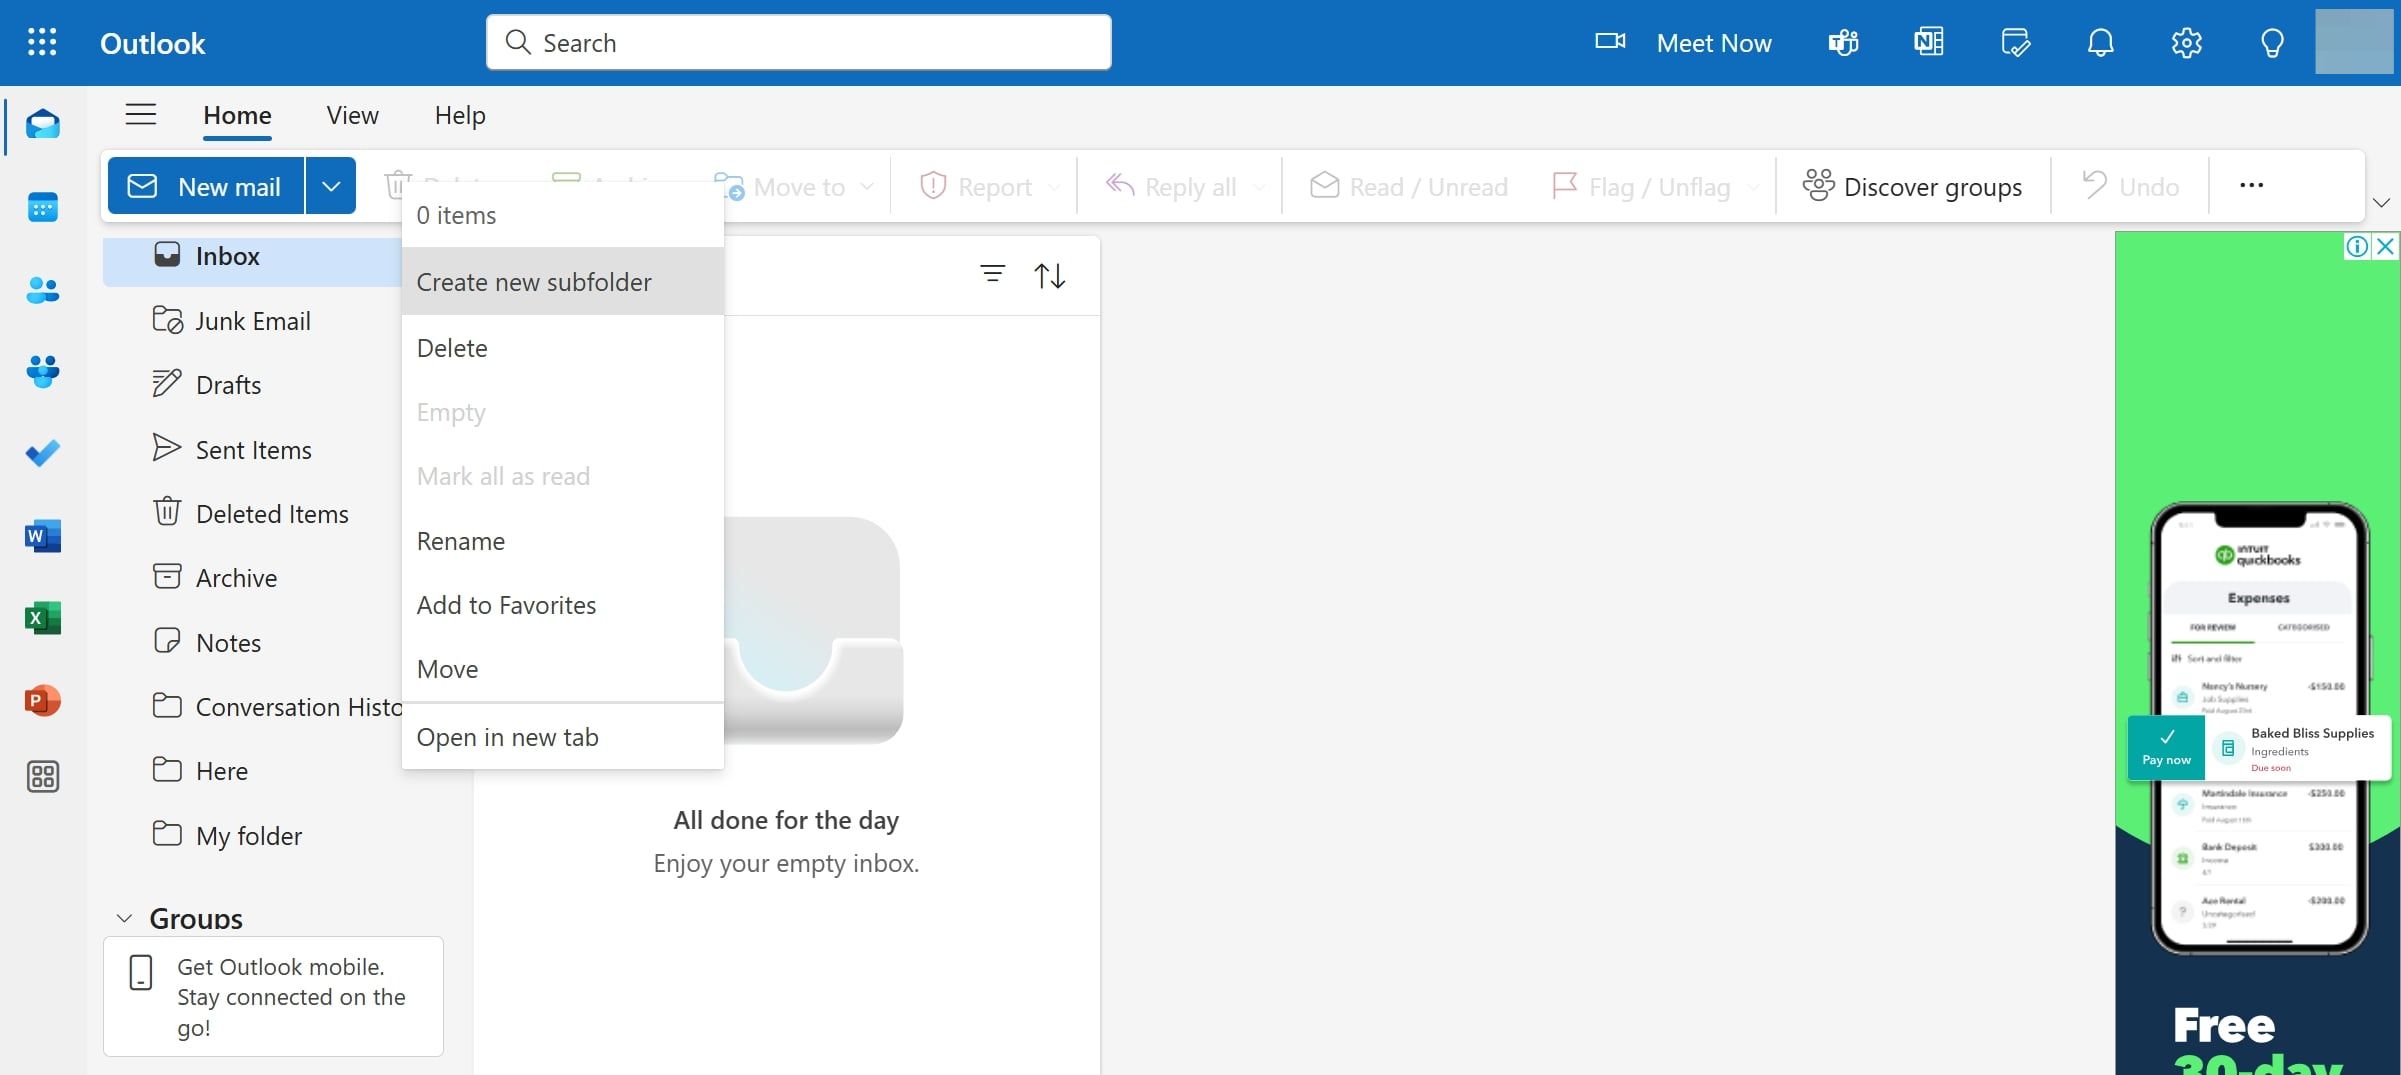The image size is (2401, 1075).
Task: Launch Word from the left app rail
Action: tap(42, 536)
